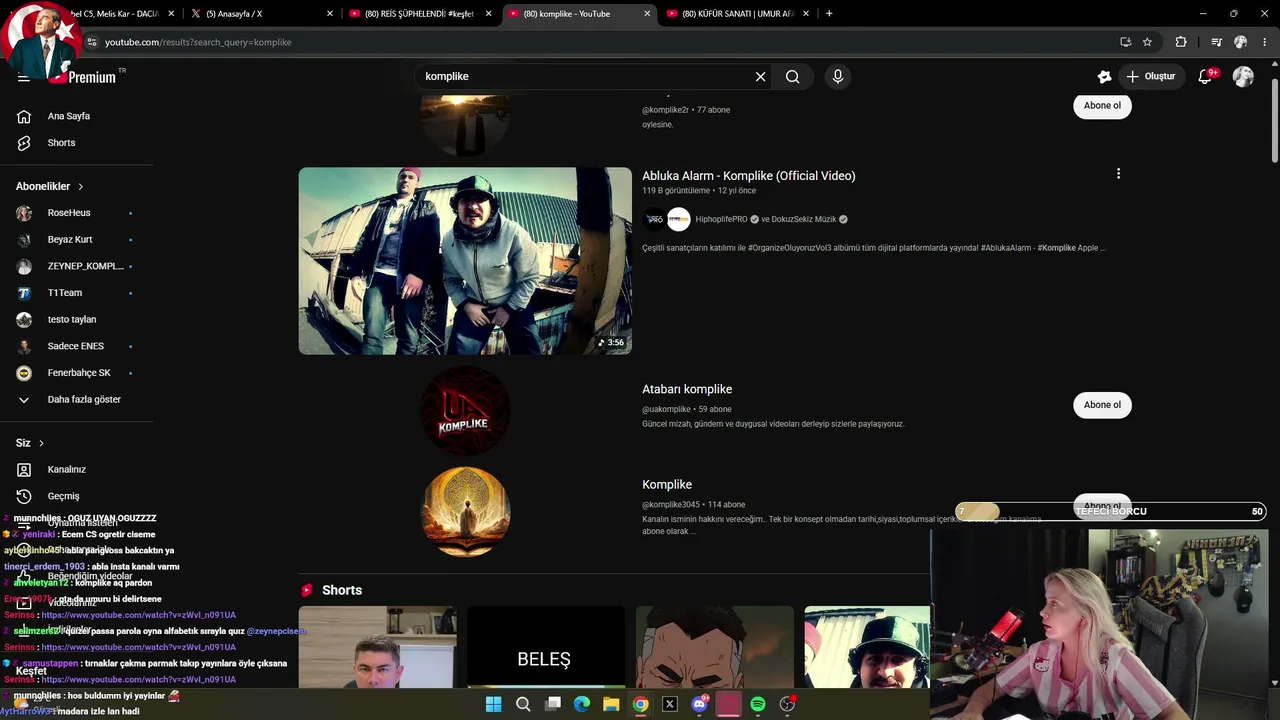Screen dimensions: 1280x720
Task: Open the Ana Sayfa home icon
Action: click(24, 116)
